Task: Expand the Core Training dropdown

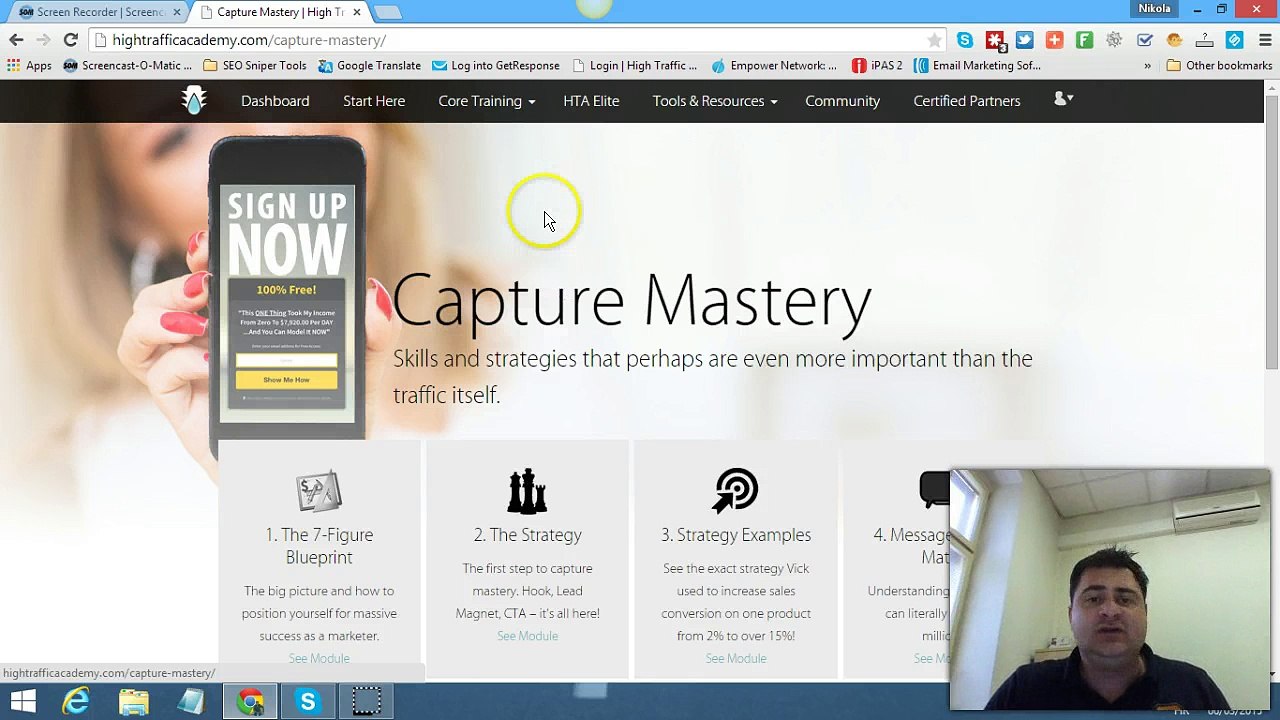Action: coord(486,101)
